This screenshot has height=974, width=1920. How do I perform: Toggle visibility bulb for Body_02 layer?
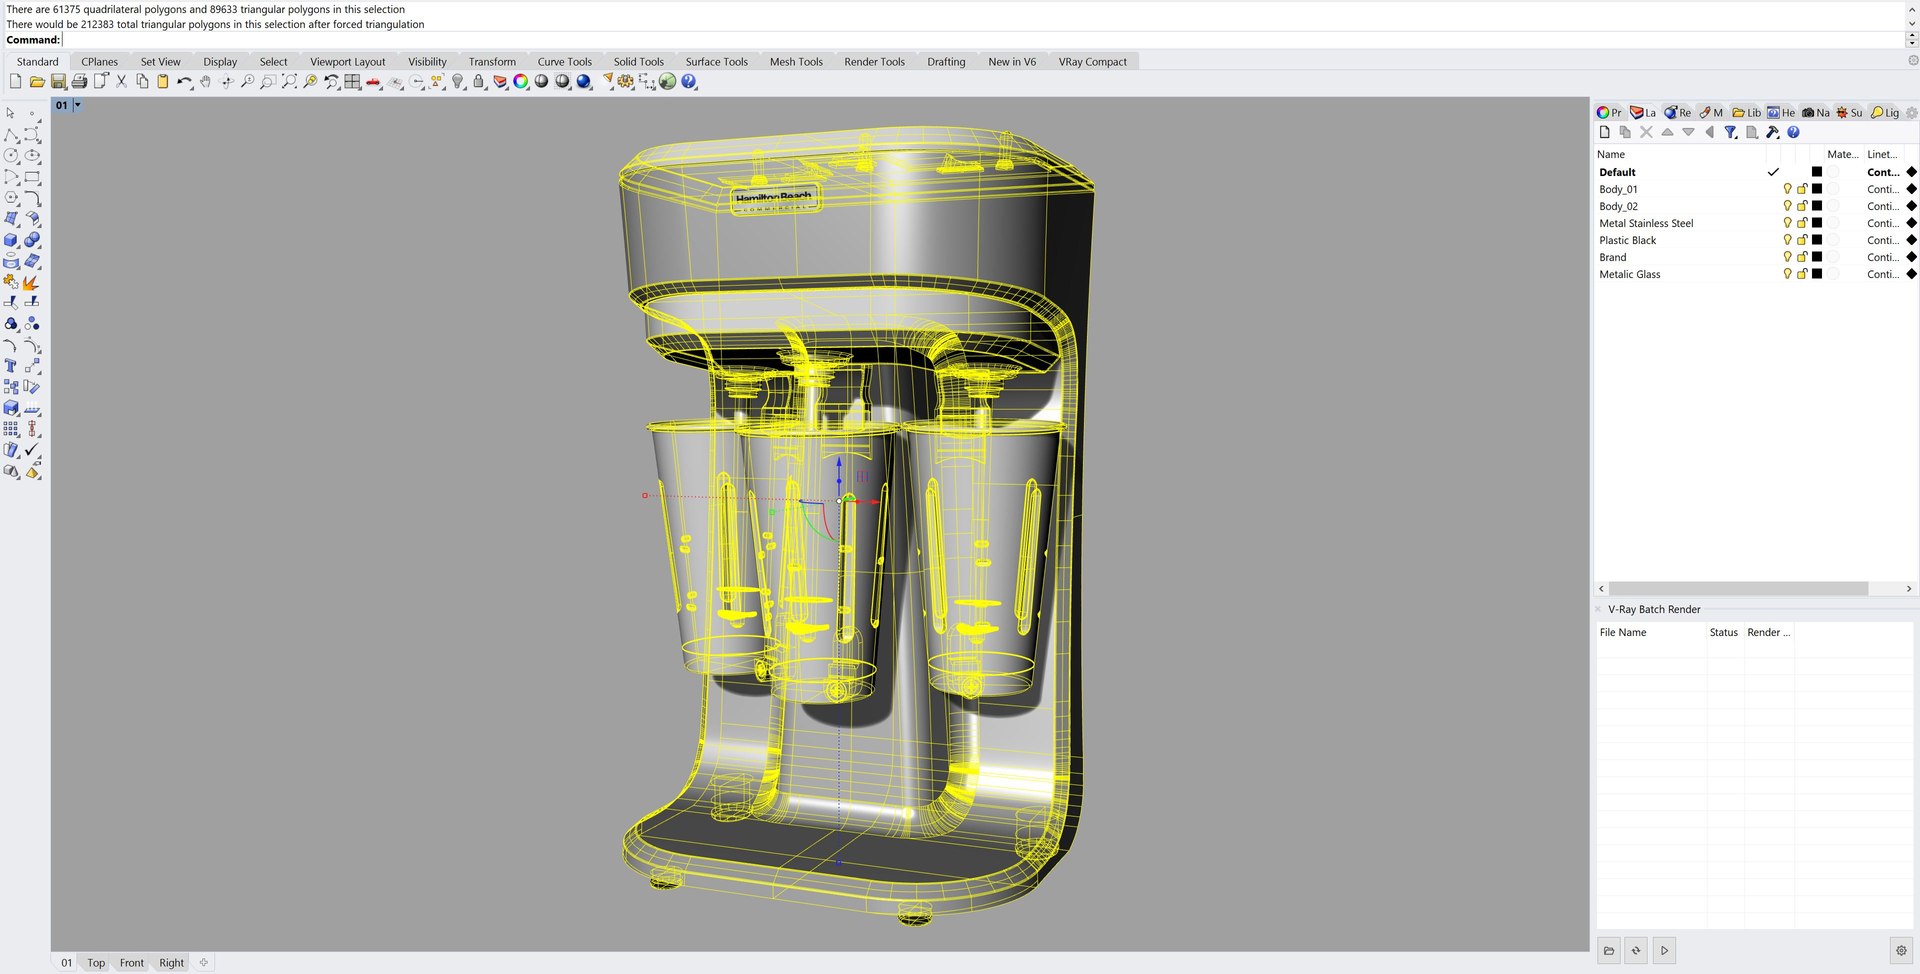click(1787, 206)
